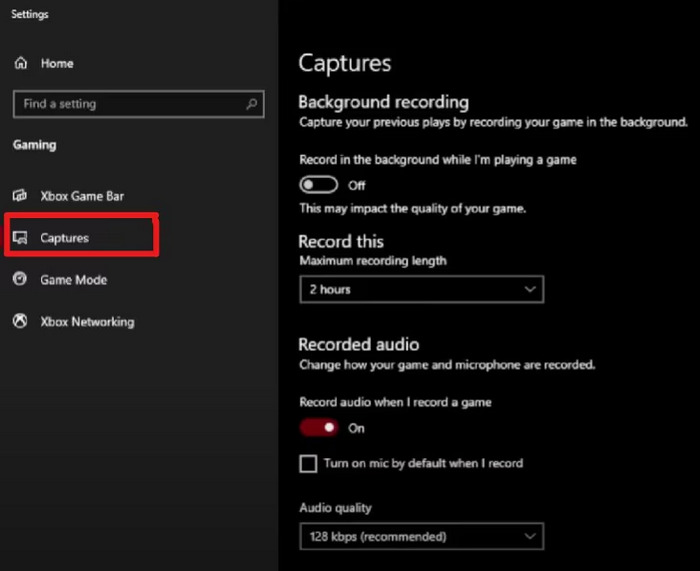Click the Xbox Networking logo icon

pyautogui.click(x=20, y=322)
